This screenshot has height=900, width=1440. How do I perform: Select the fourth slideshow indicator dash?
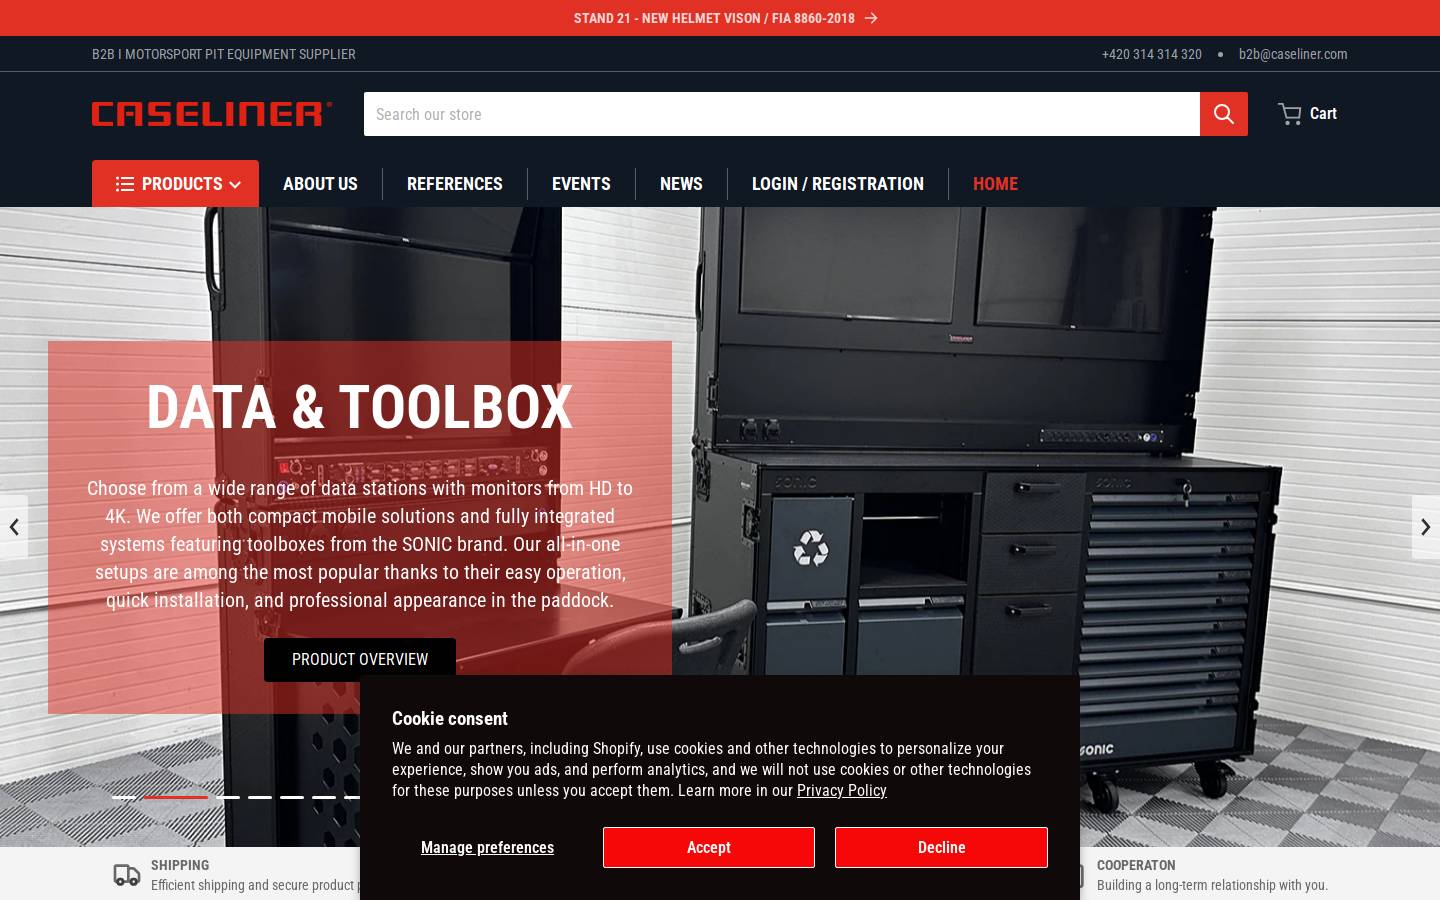pyautogui.click(x=260, y=797)
